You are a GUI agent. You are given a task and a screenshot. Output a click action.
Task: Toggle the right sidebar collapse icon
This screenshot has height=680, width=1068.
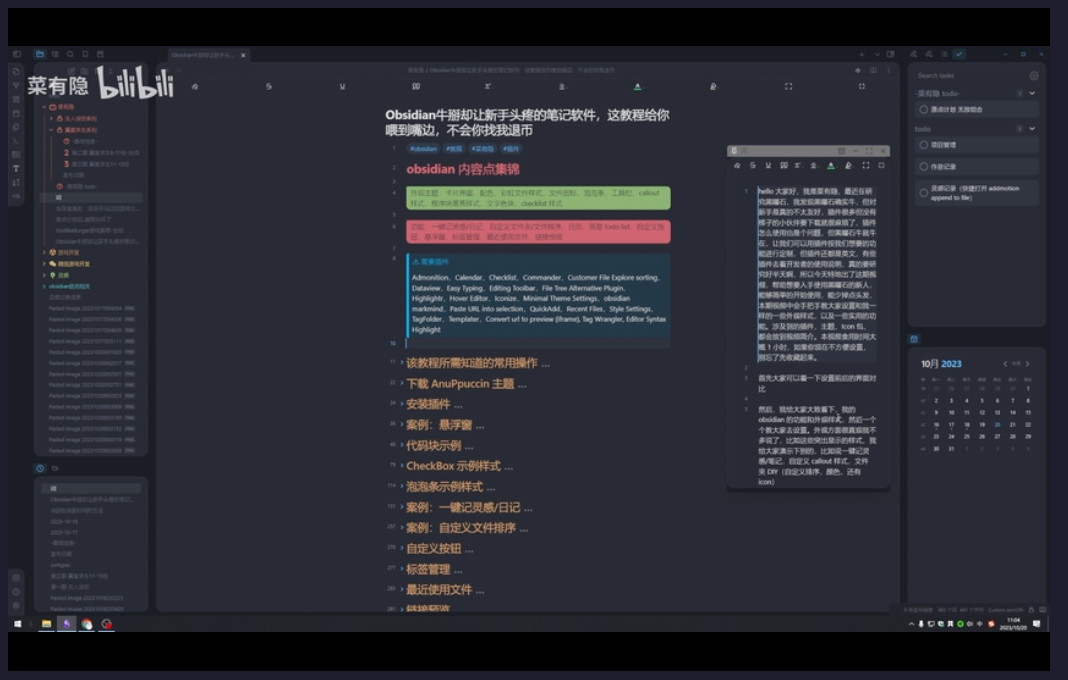(x=890, y=55)
